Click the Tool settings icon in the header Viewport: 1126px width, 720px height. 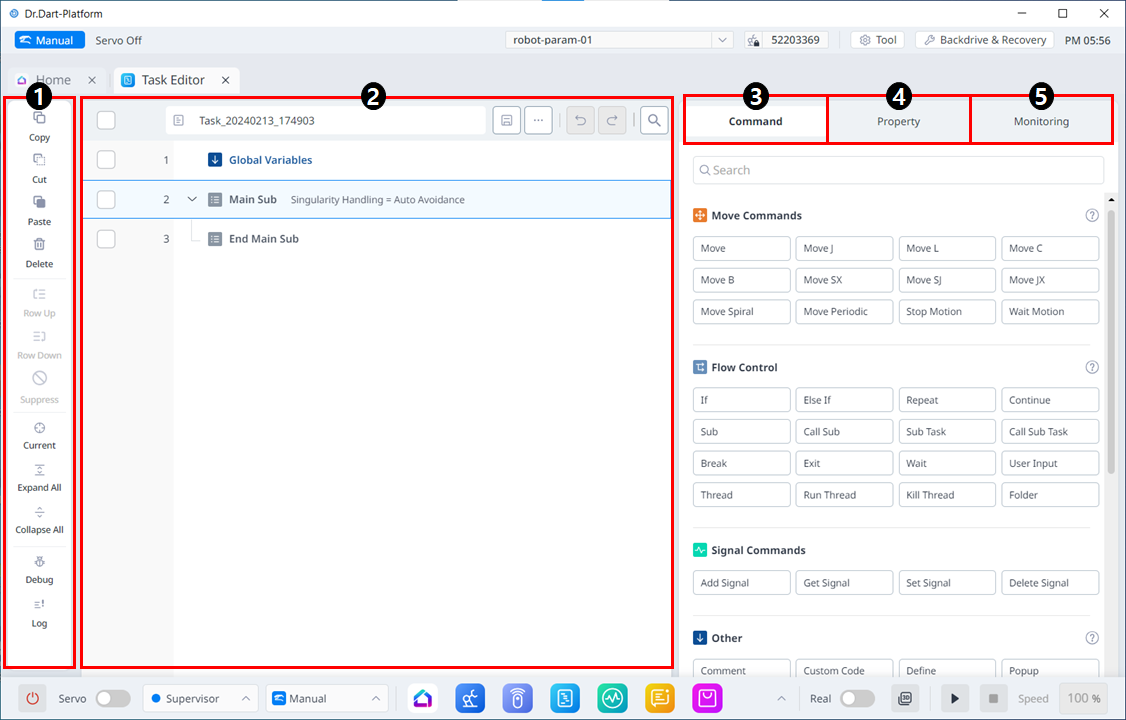tap(877, 40)
